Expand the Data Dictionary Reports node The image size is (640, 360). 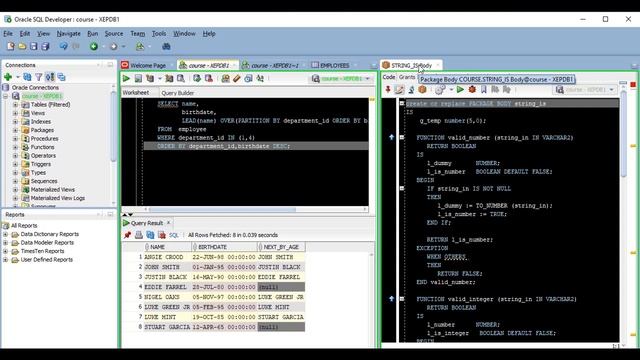[5, 234]
